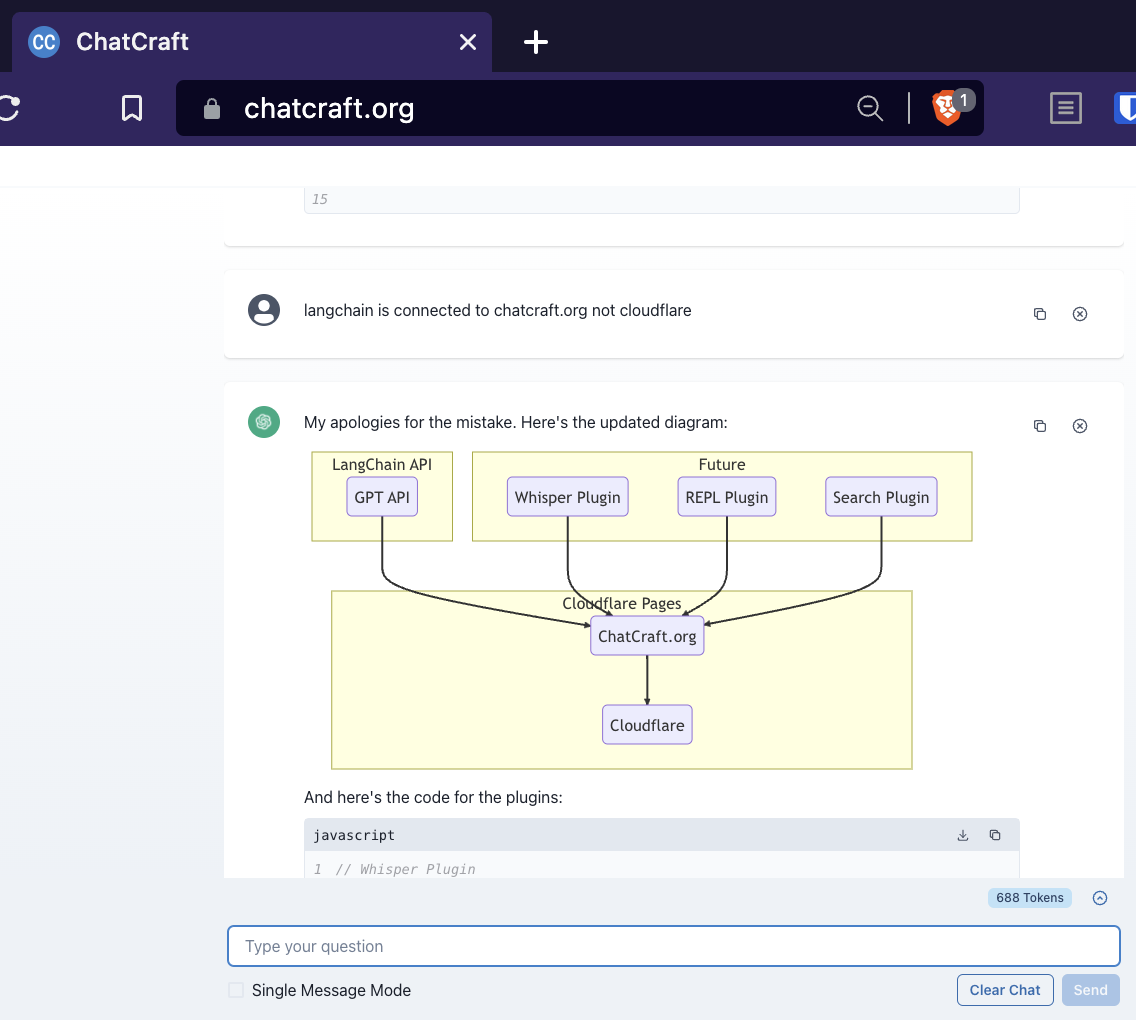Enable Single Message Mode checkbox
This screenshot has width=1136, height=1020.
pyautogui.click(x=236, y=990)
